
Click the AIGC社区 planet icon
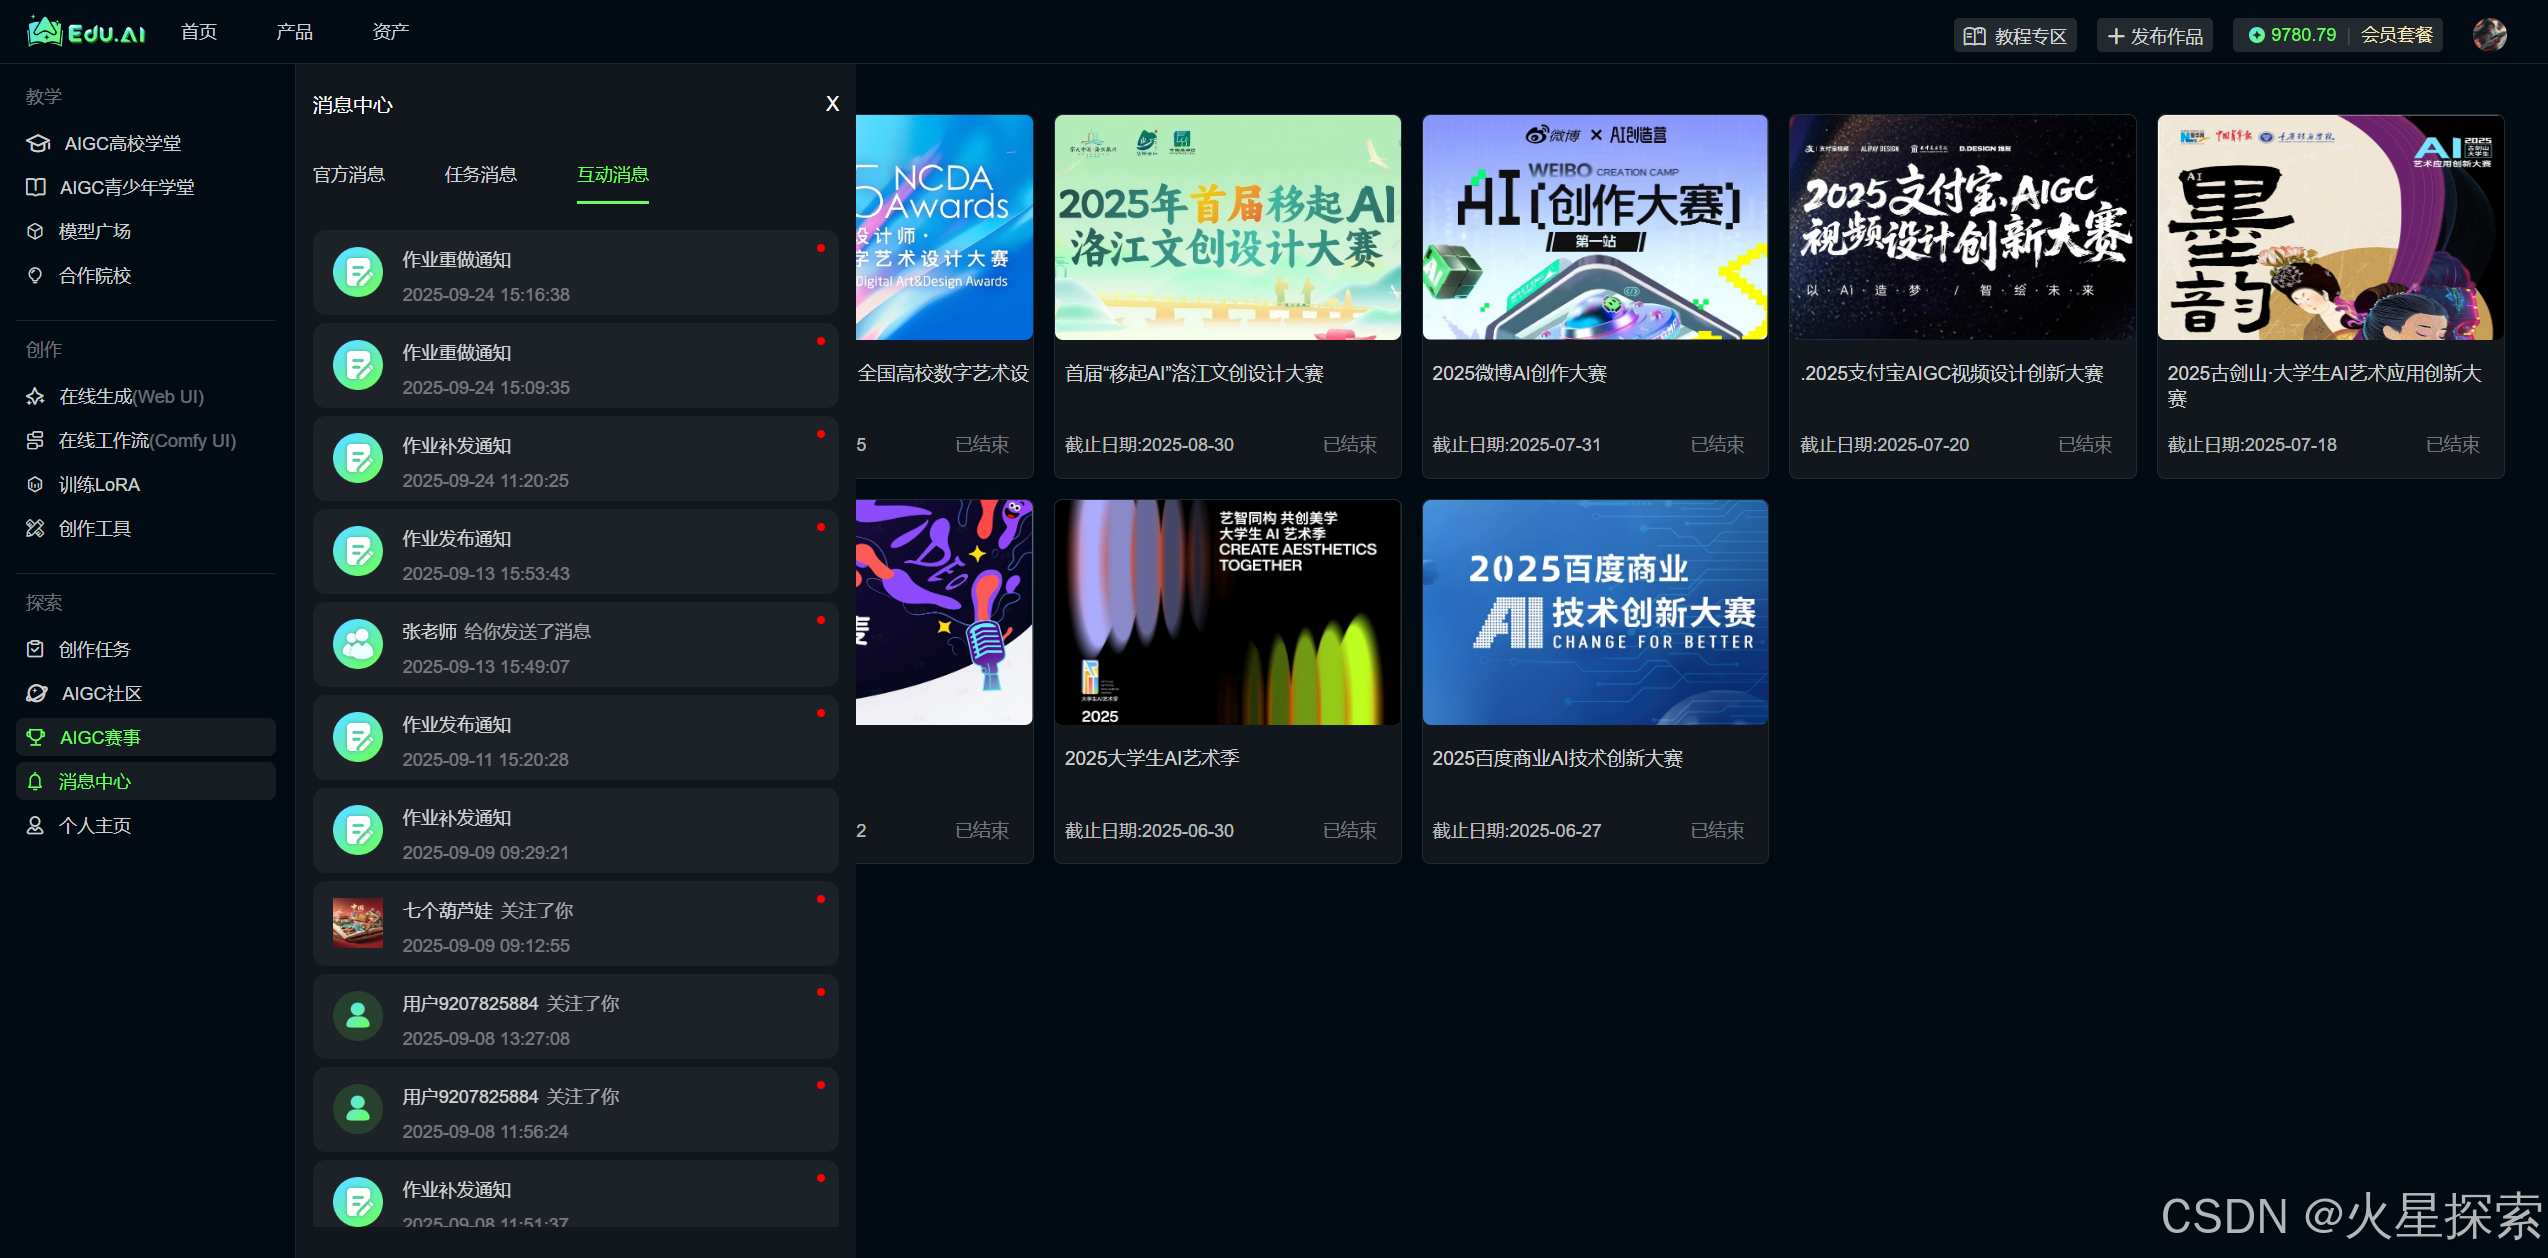pos(37,693)
